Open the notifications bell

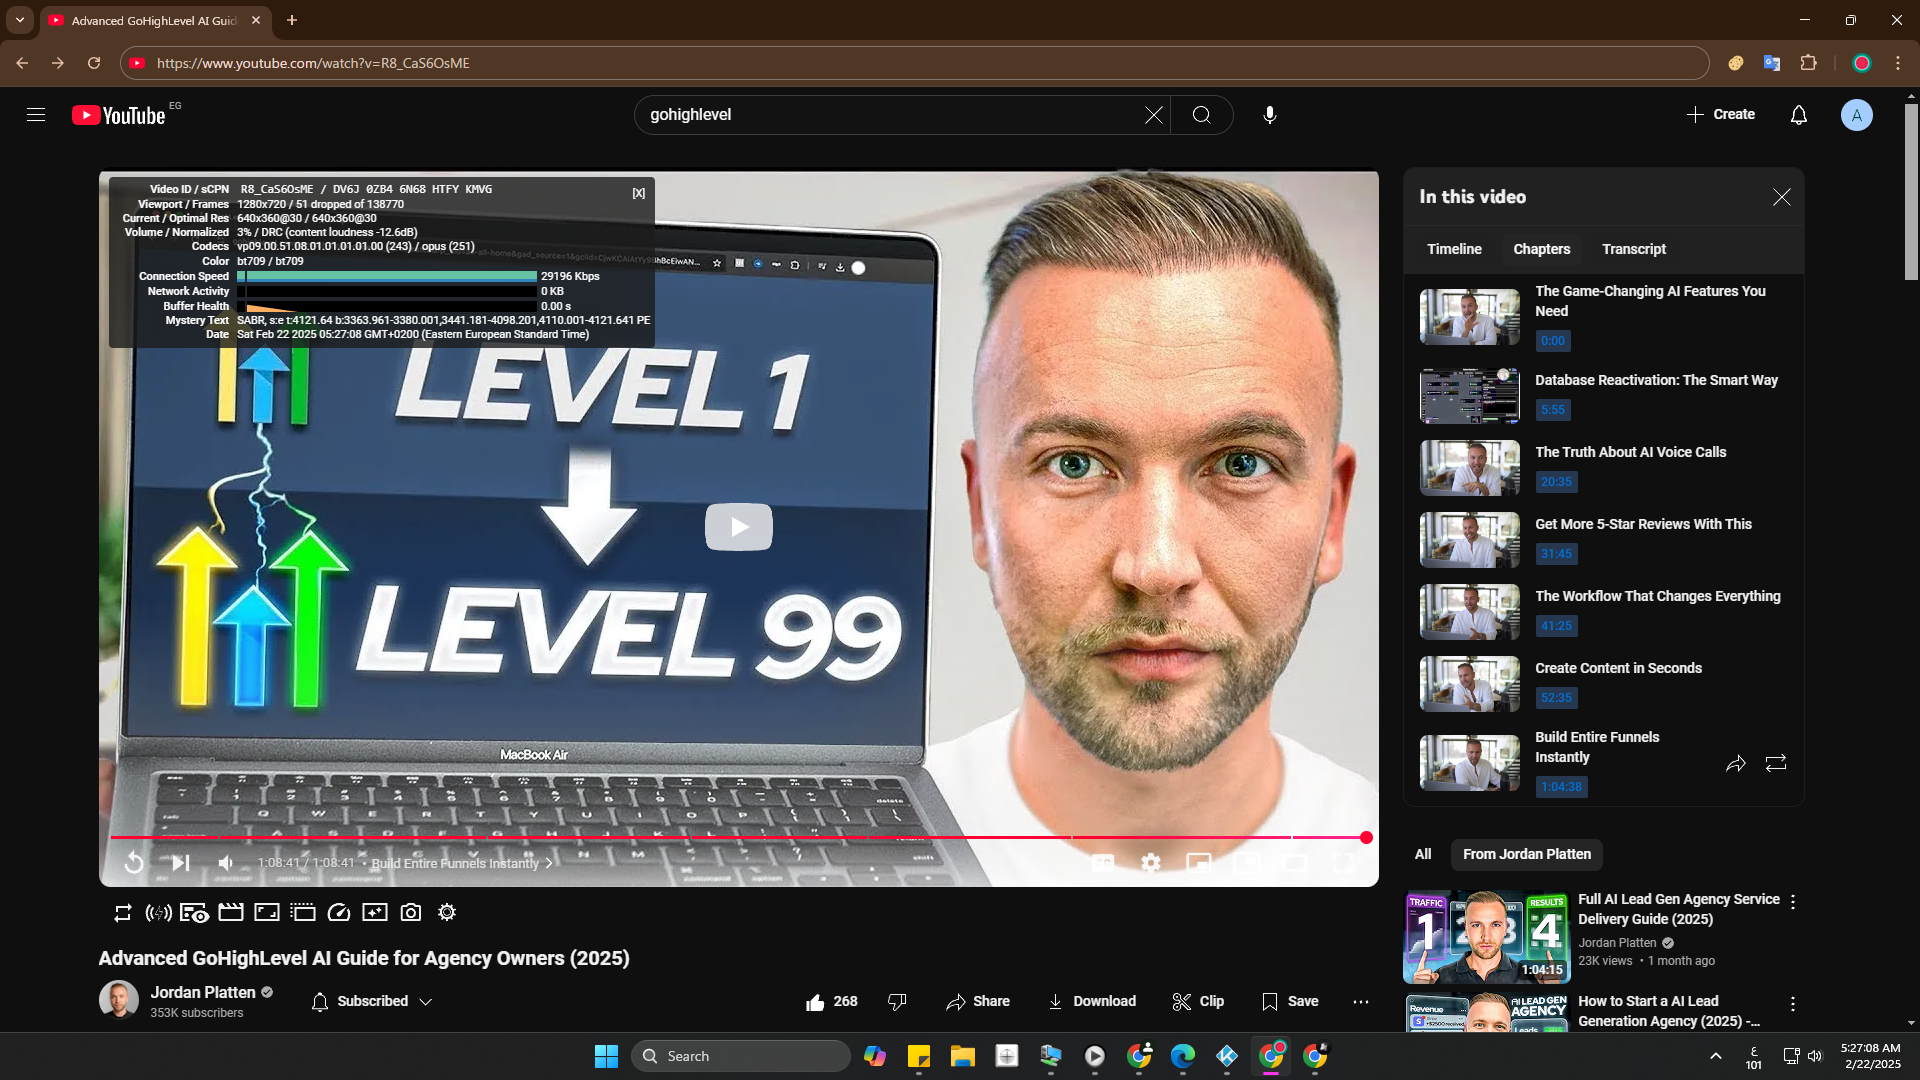coord(1798,115)
